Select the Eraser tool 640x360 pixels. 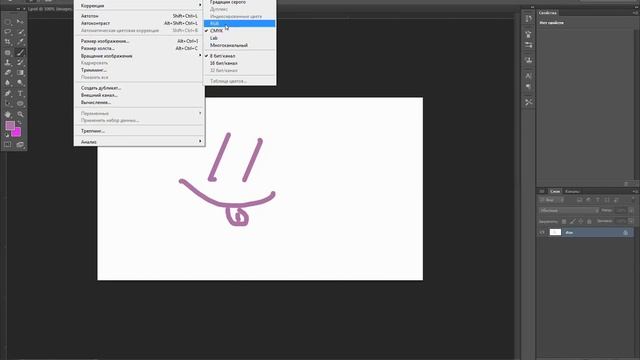tap(8, 73)
